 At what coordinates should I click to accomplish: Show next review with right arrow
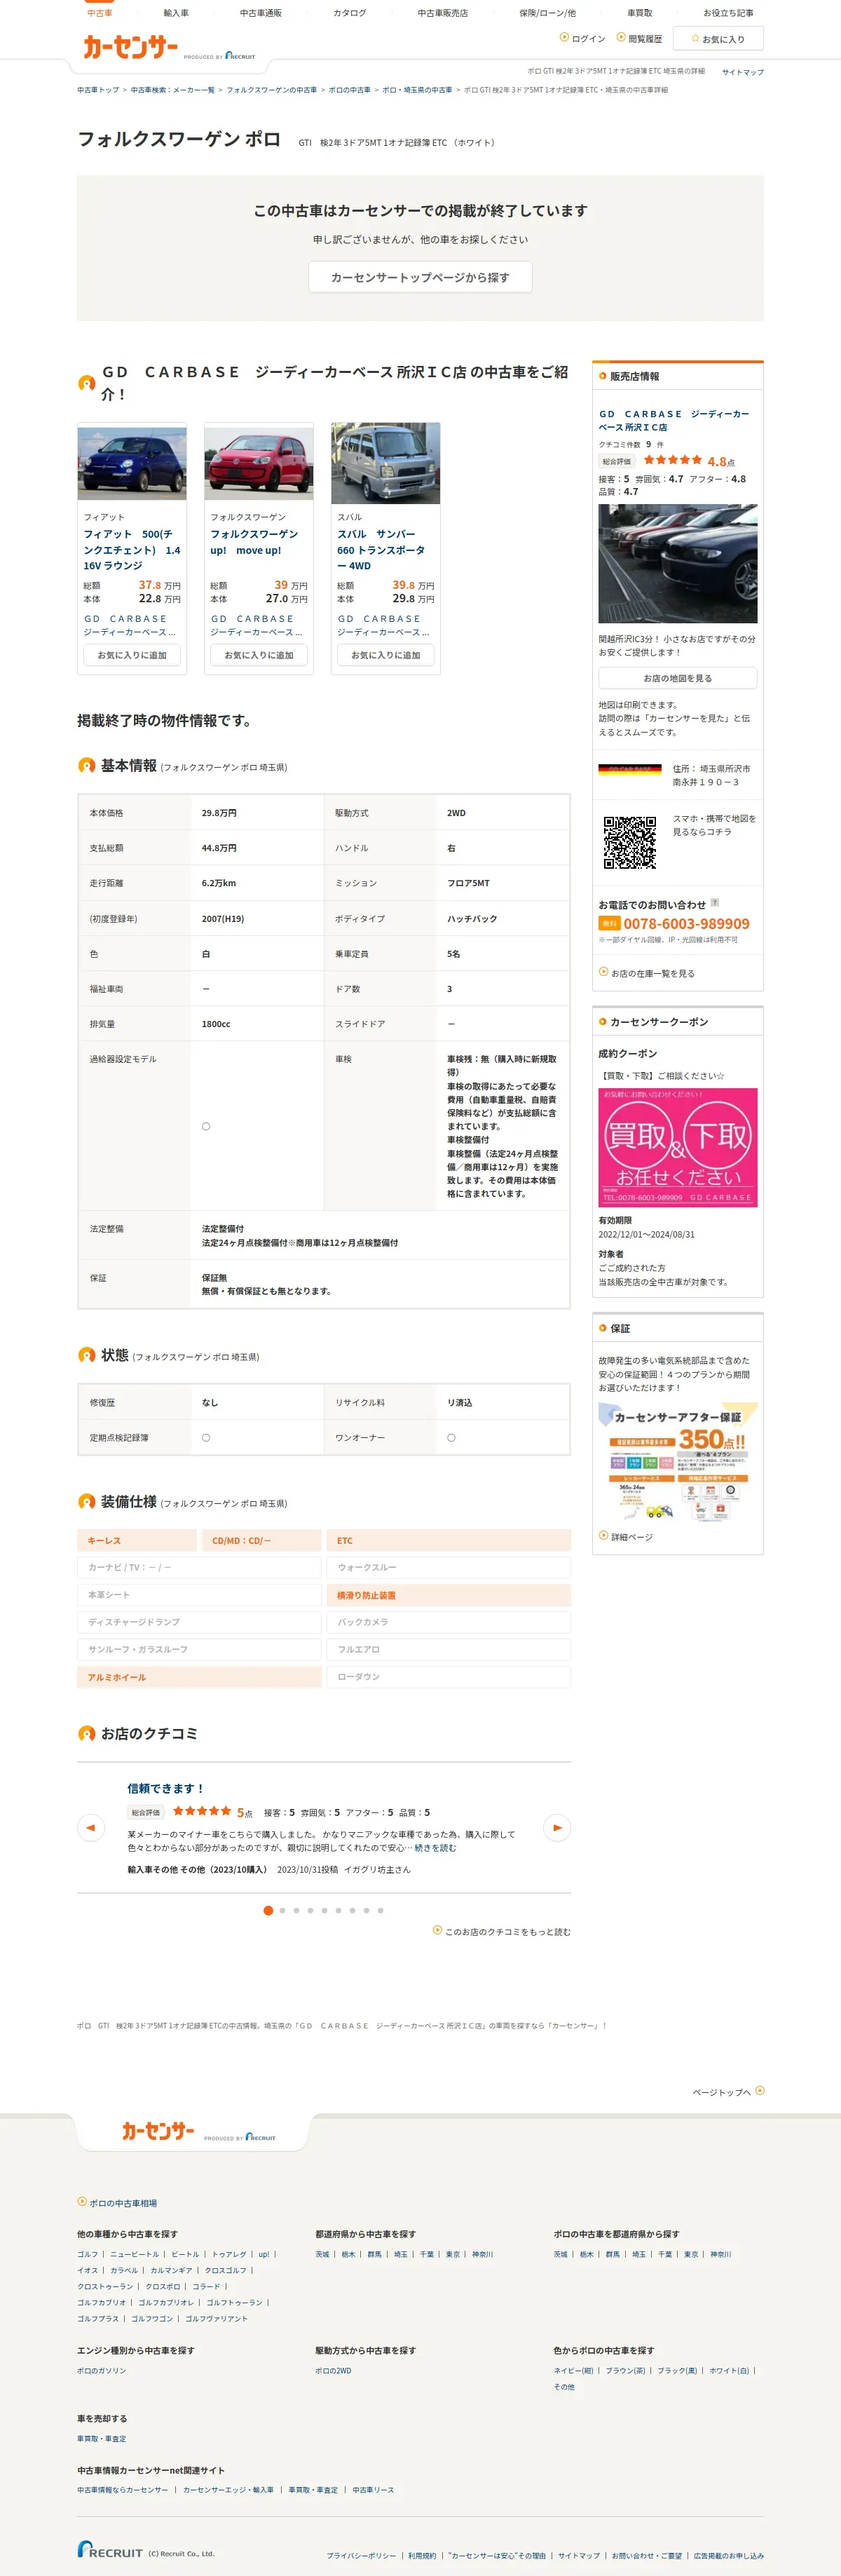pyautogui.click(x=557, y=1827)
